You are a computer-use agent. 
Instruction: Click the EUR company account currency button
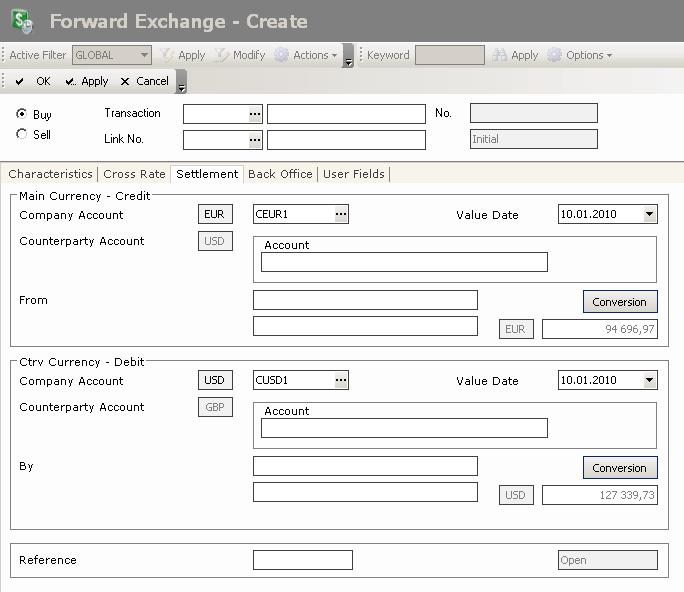(215, 214)
